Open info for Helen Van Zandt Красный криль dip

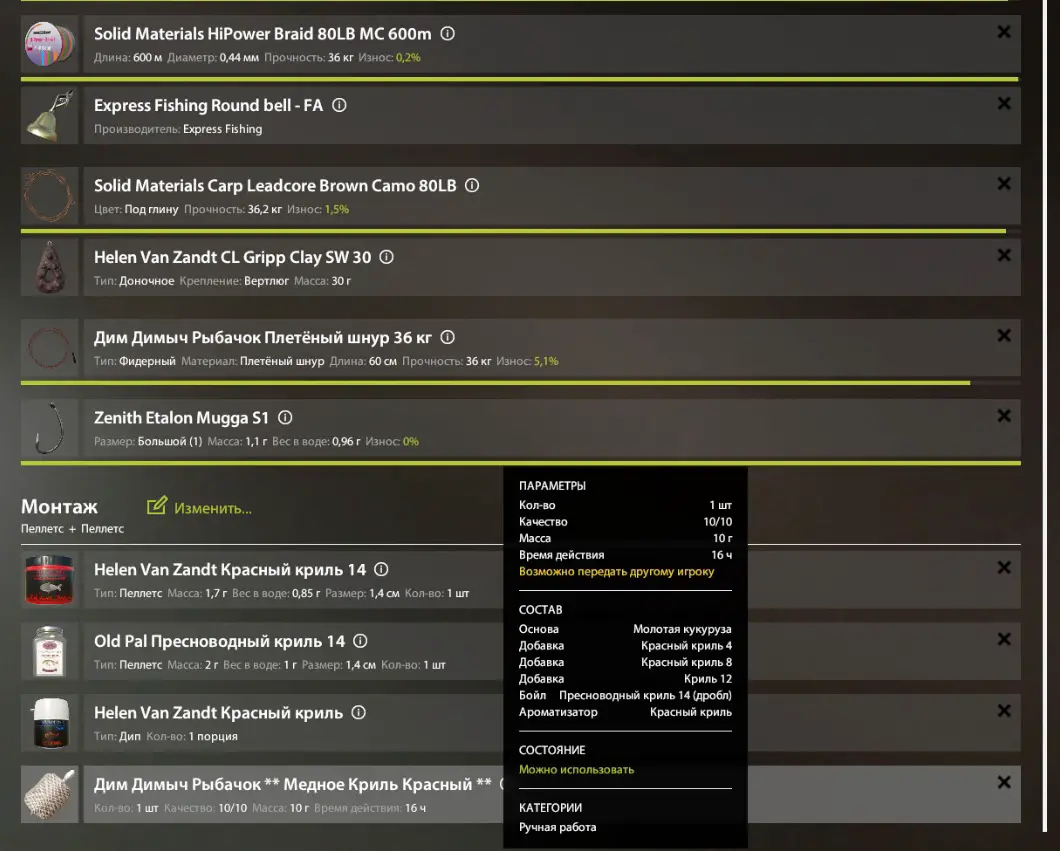(x=359, y=712)
